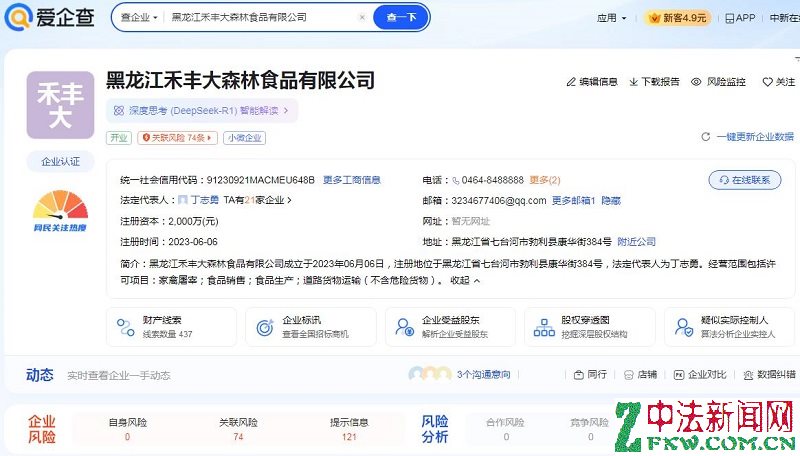800x456 pixels.
Task: Open the 财产线索 card
Action: coord(171,327)
